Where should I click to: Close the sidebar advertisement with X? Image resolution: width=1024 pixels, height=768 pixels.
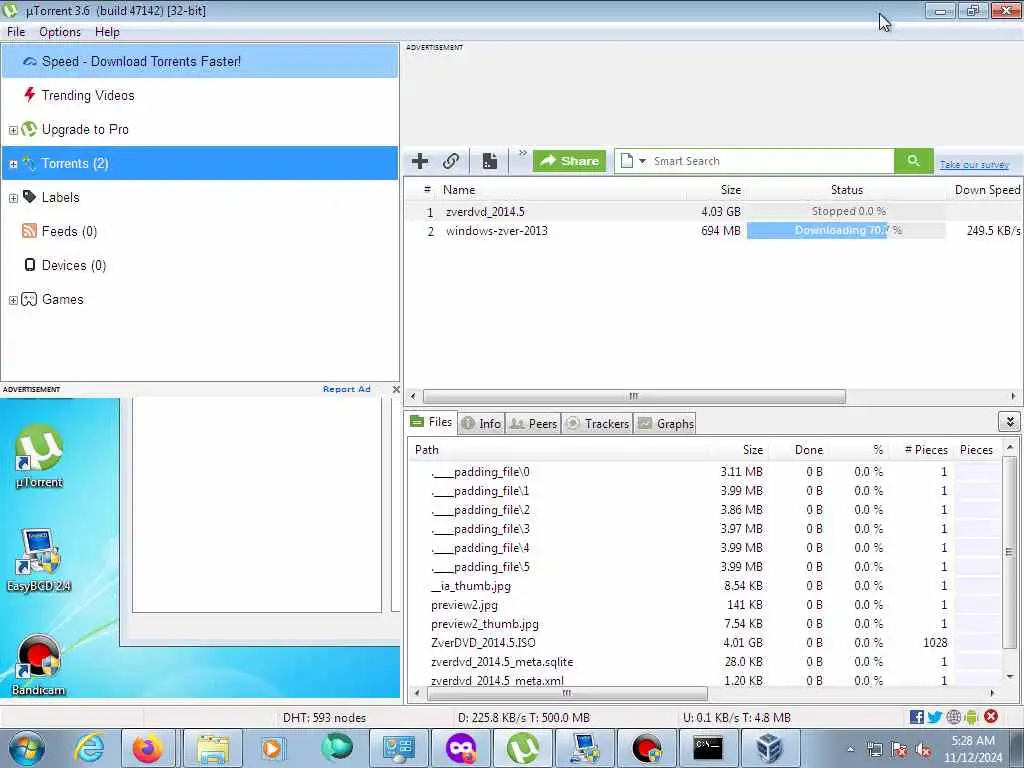pyautogui.click(x=396, y=389)
